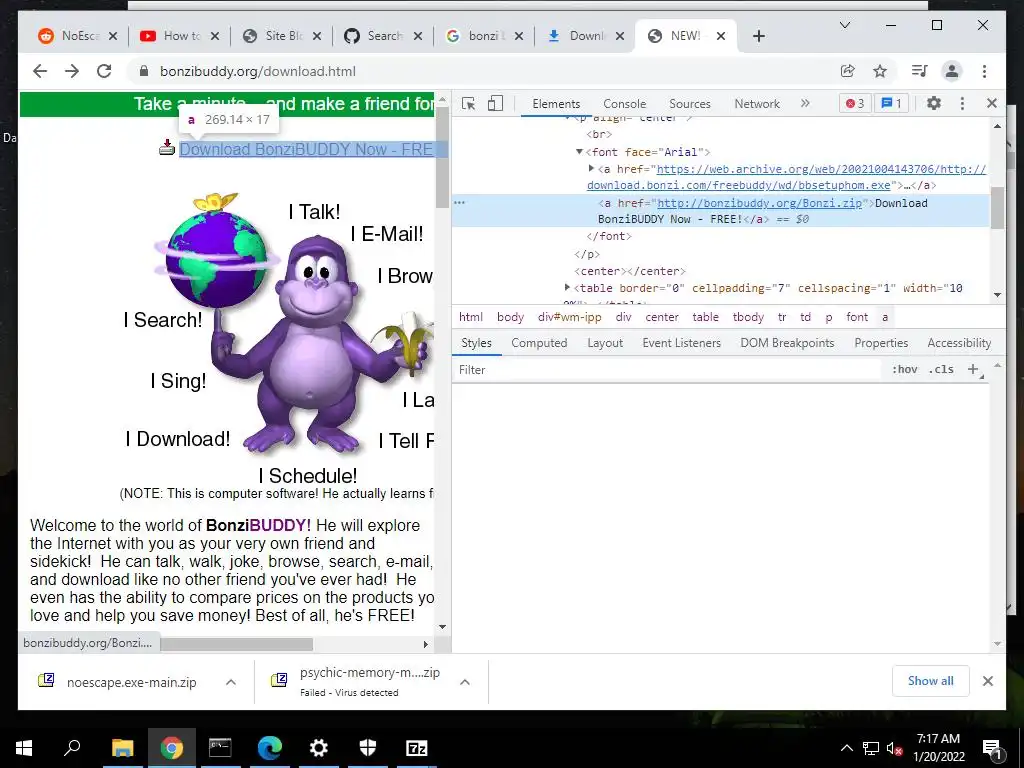Close the DevTools panel

[x=992, y=103]
